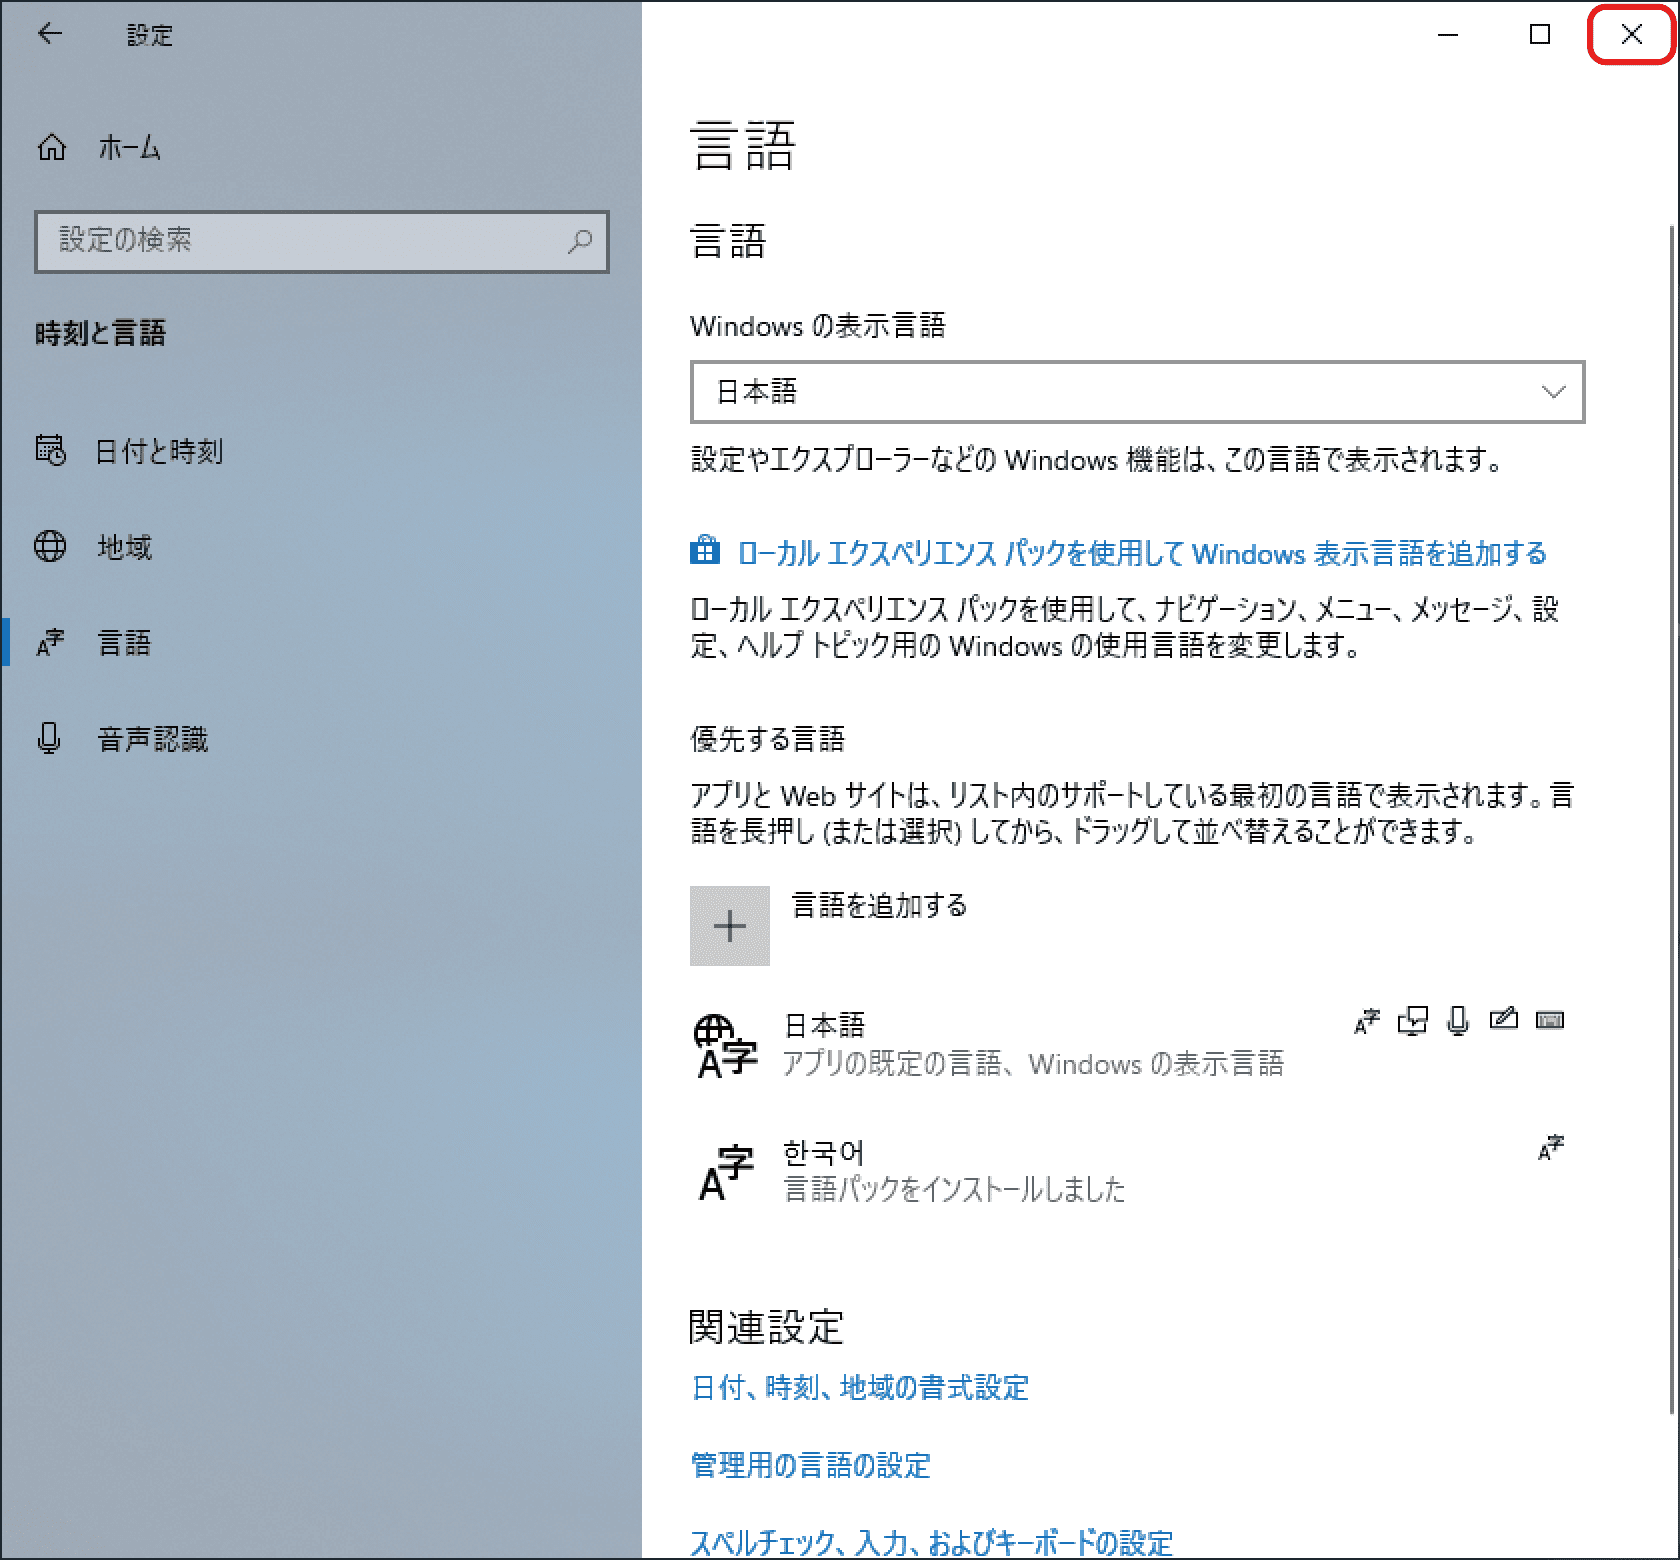Screen dimensions: 1680x1561
Task: Open 日付、時刻、地域の書式設定 link
Action: (860, 1387)
